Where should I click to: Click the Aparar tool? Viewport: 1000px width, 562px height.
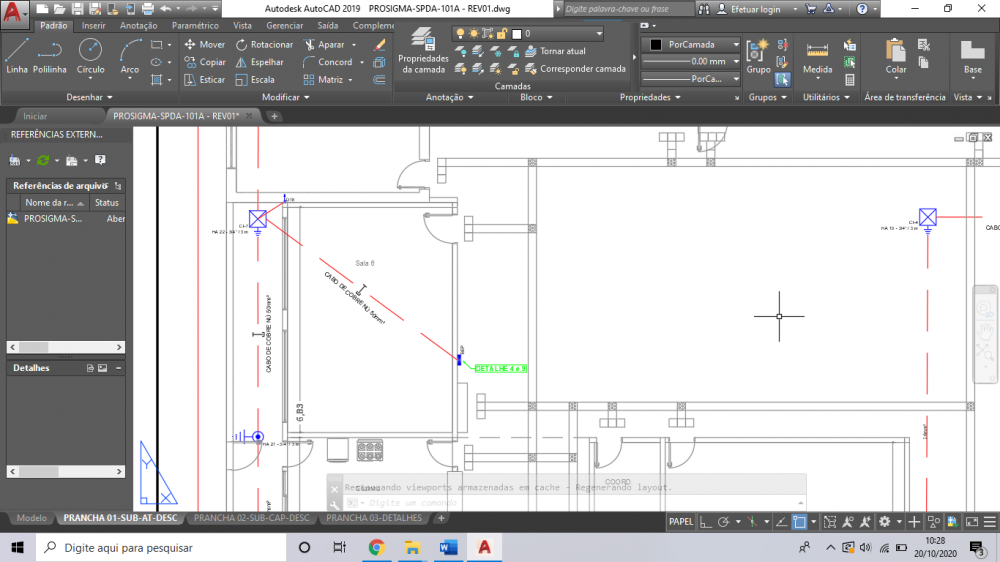click(x=324, y=45)
